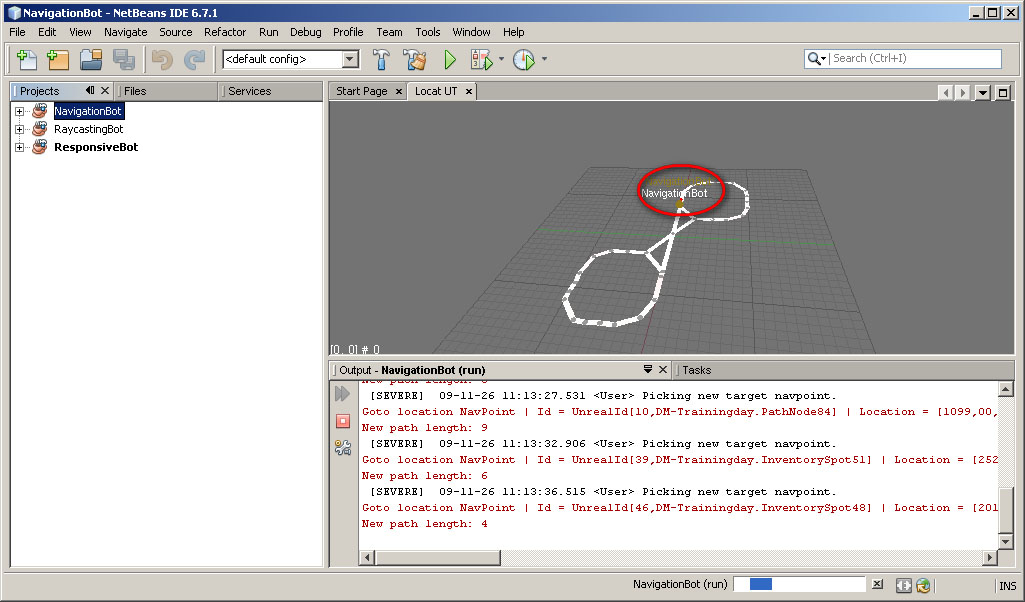The height and width of the screenshot is (602, 1025).
Task: Click the New Project toolbar icon
Action: click(x=58, y=59)
